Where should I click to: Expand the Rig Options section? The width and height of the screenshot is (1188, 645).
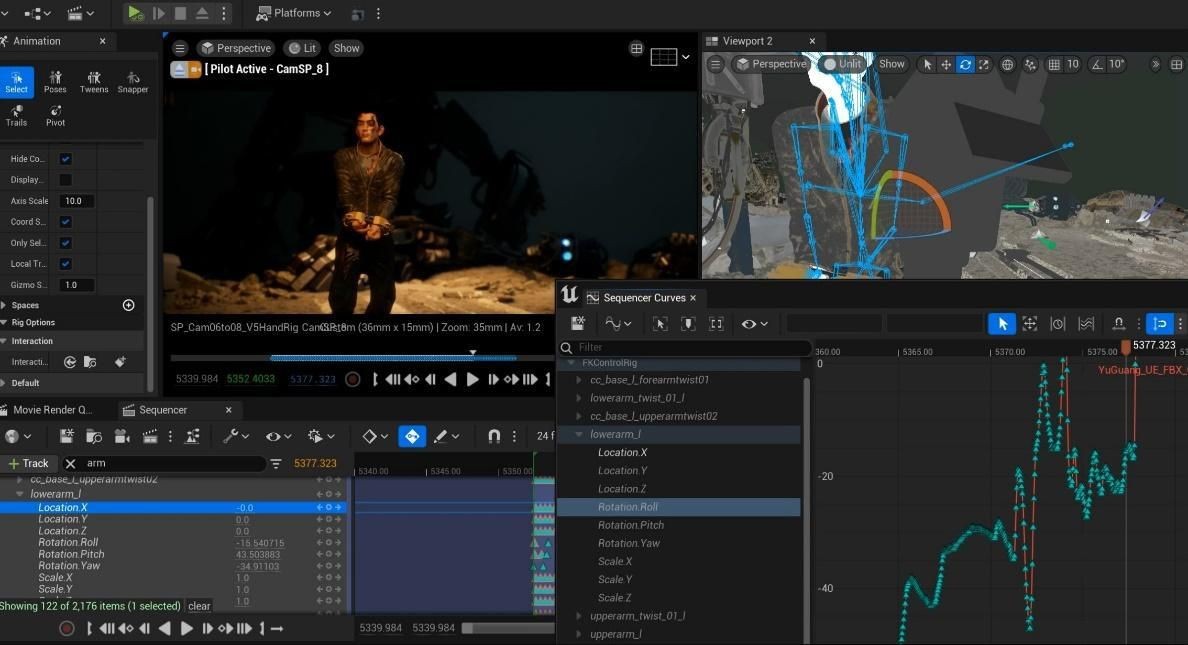pyautogui.click(x=33, y=322)
